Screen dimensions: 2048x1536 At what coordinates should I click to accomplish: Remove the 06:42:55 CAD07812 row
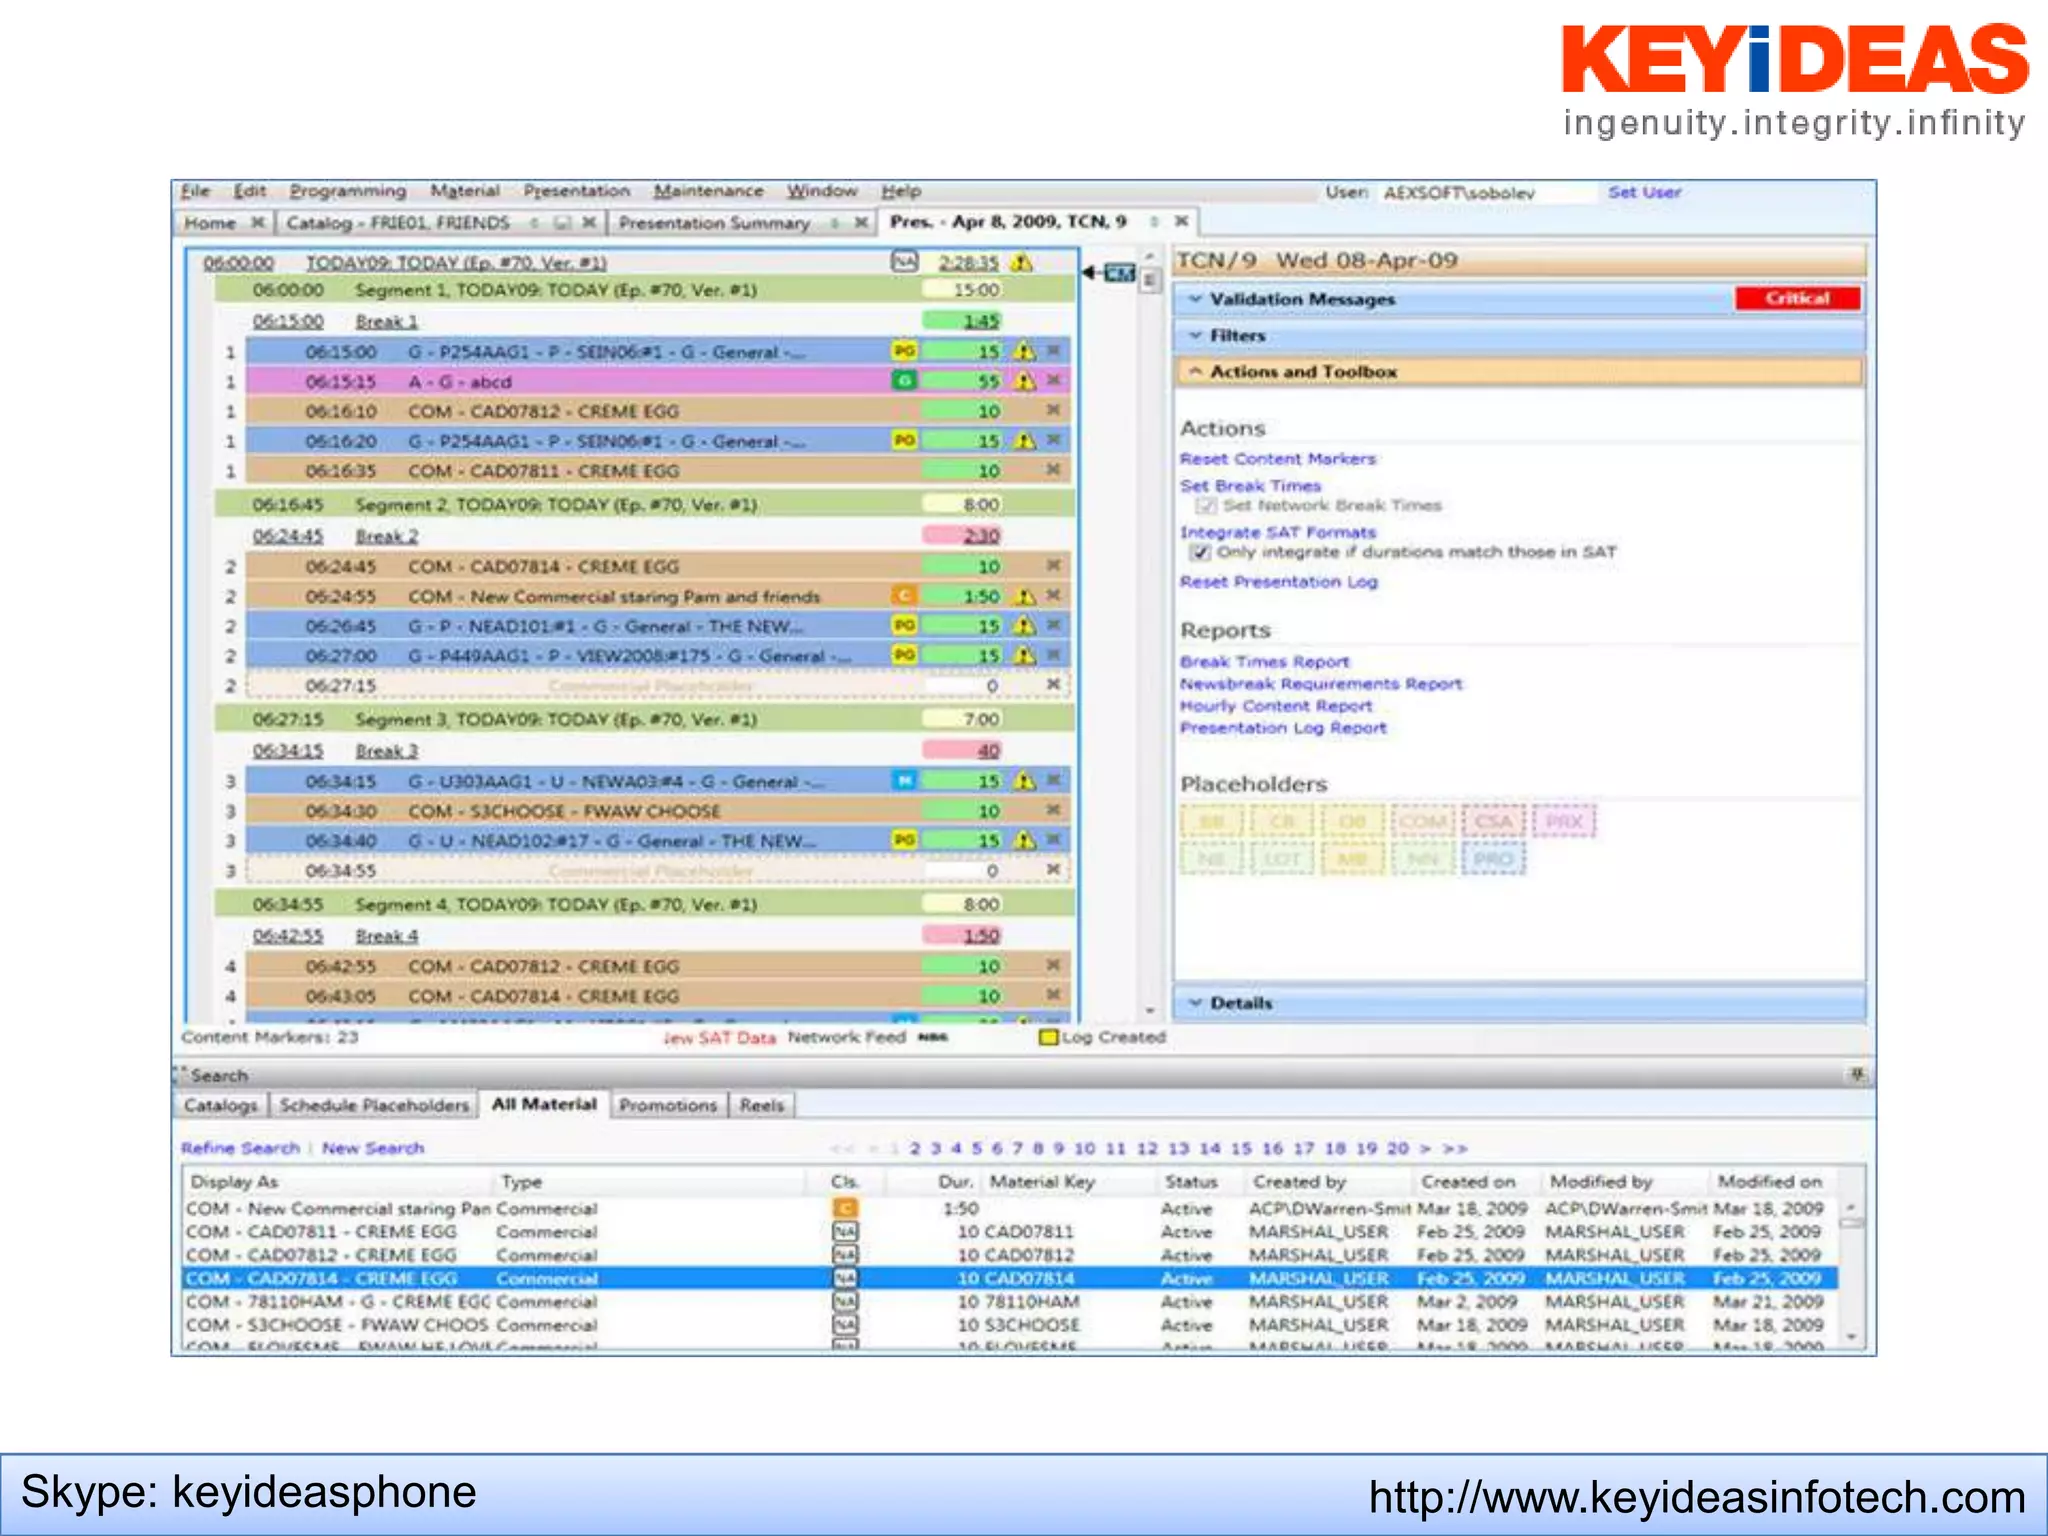(1053, 965)
